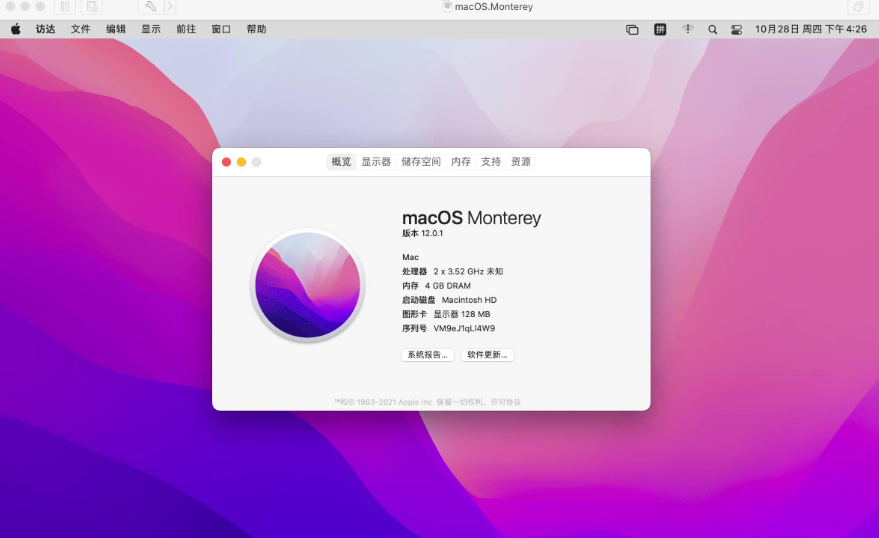Viewport: 879px width, 538px height.
Task: Open the 帮助 menu
Action: [x=256, y=29]
